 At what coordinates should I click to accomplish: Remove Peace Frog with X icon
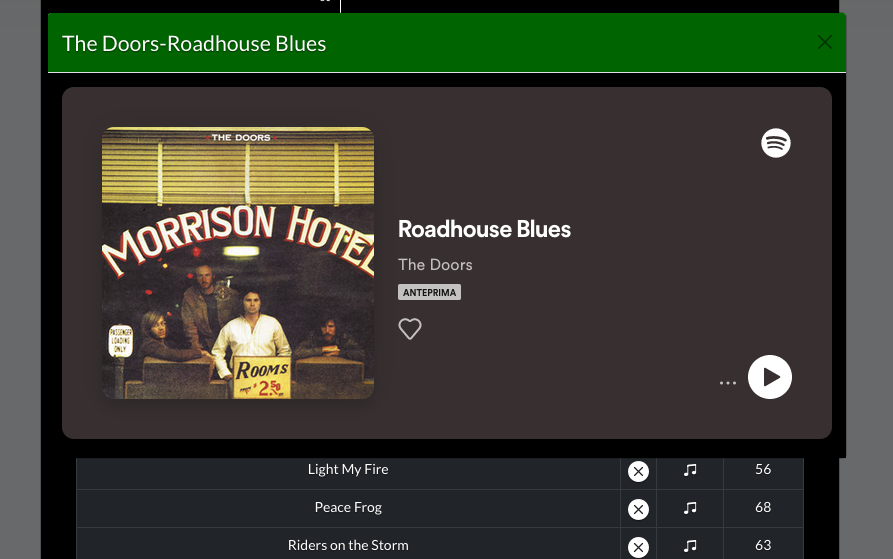pos(638,509)
